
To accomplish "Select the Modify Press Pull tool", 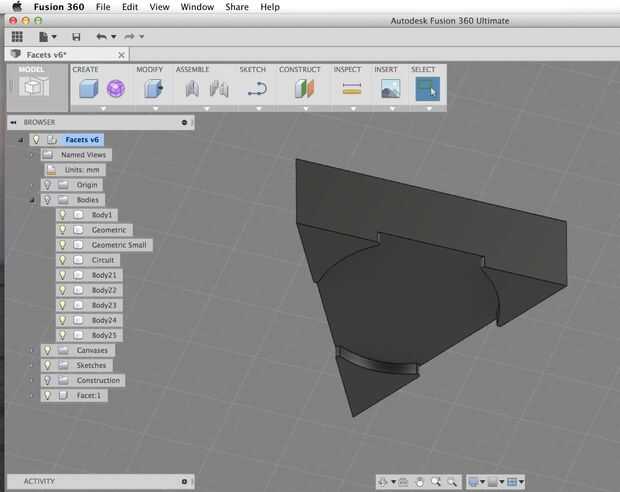I will pos(154,88).
